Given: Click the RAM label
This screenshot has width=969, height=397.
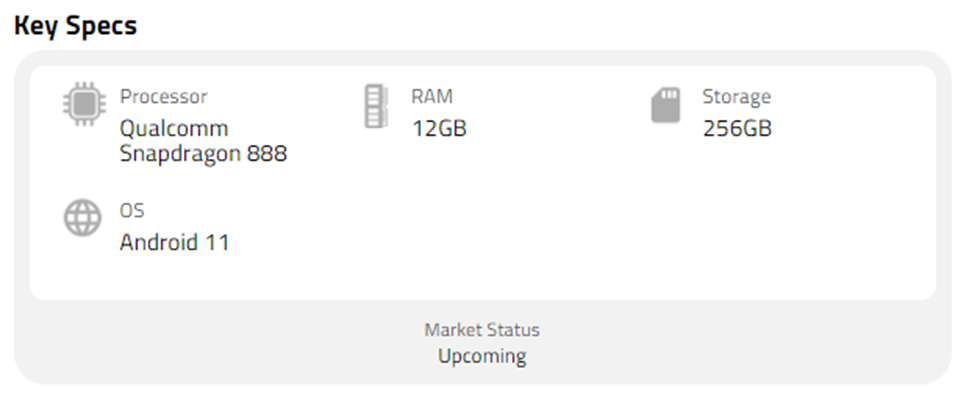Looking at the screenshot, I should [x=432, y=96].
